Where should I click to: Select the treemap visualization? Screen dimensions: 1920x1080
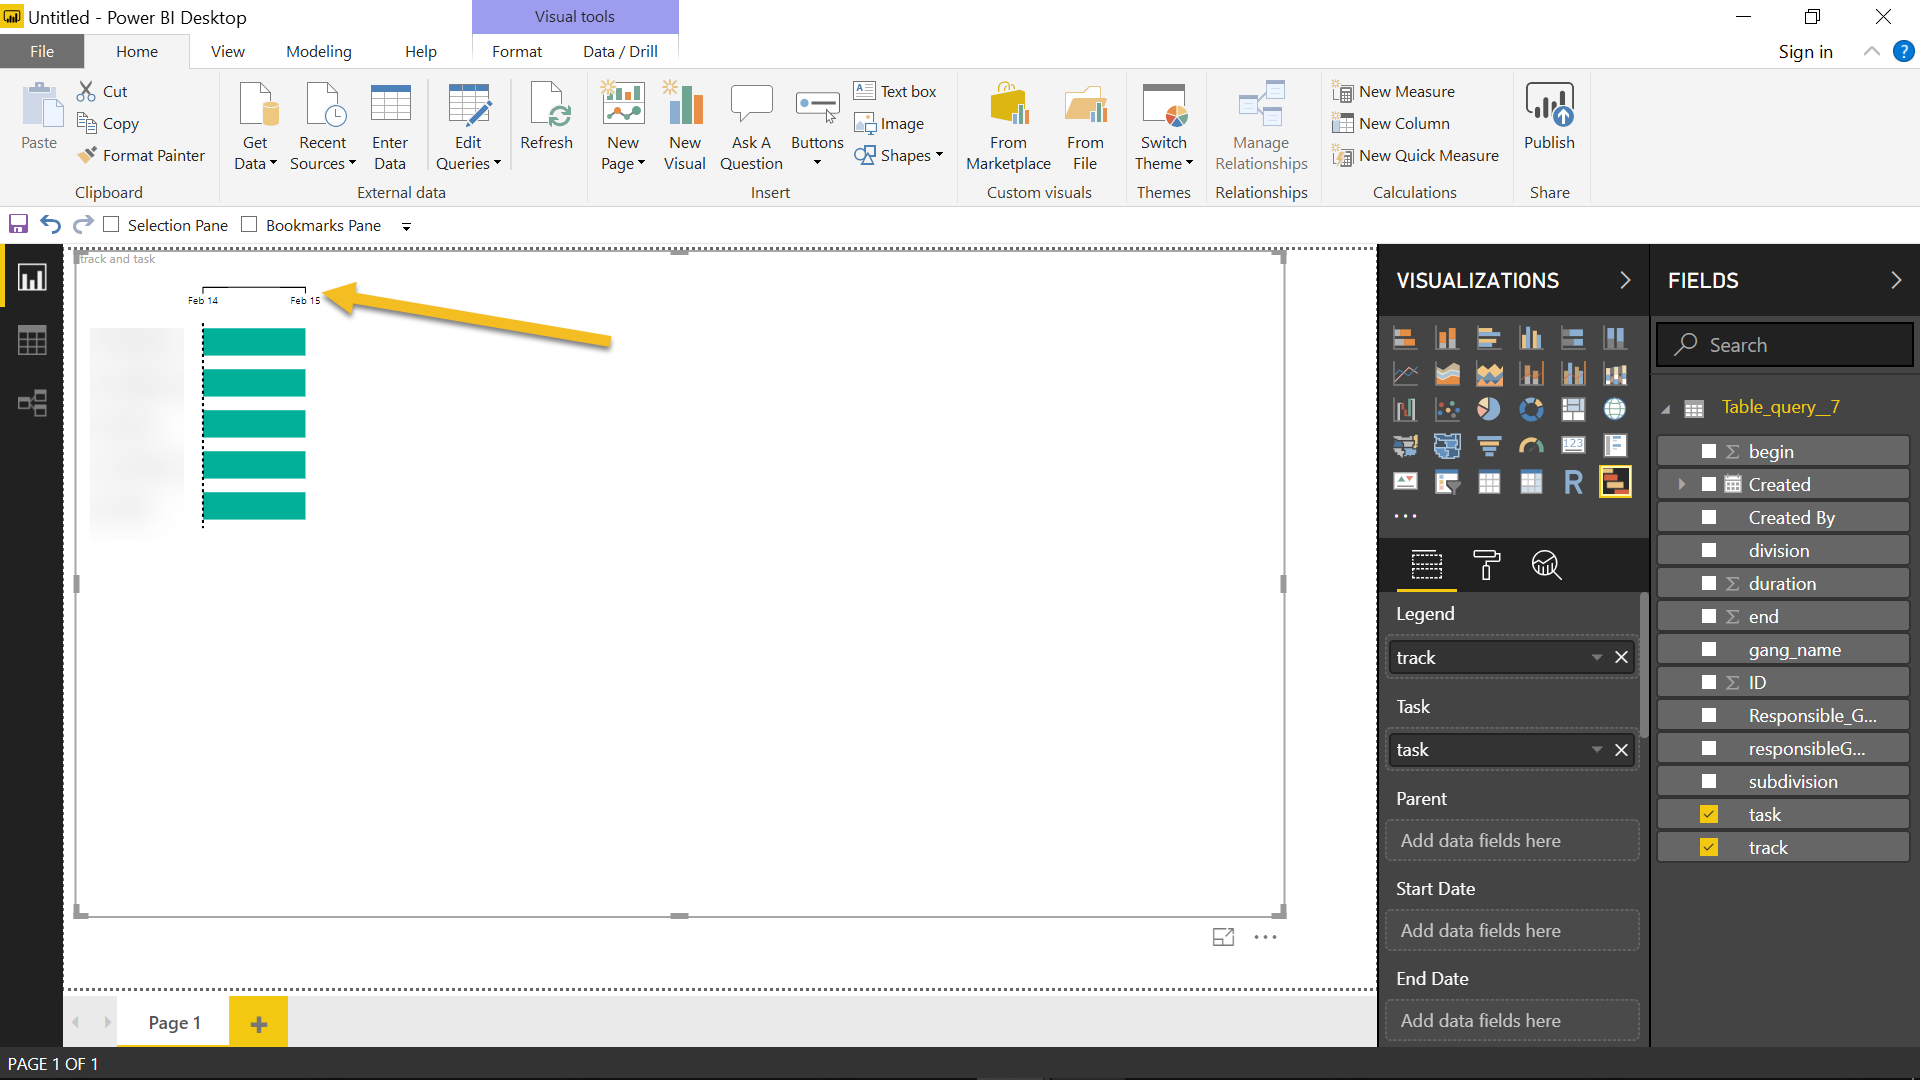point(1573,409)
